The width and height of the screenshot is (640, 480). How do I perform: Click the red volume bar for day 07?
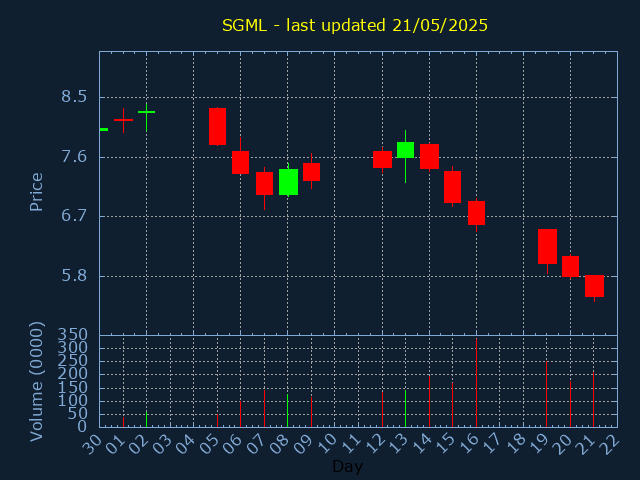pos(264,409)
